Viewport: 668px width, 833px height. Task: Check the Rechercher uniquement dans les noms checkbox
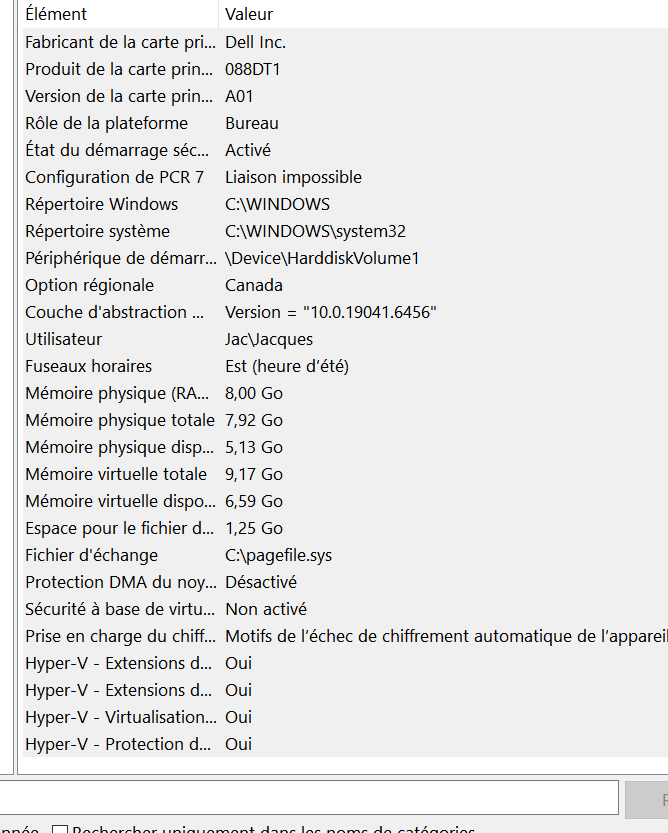(x=60, y=830)
